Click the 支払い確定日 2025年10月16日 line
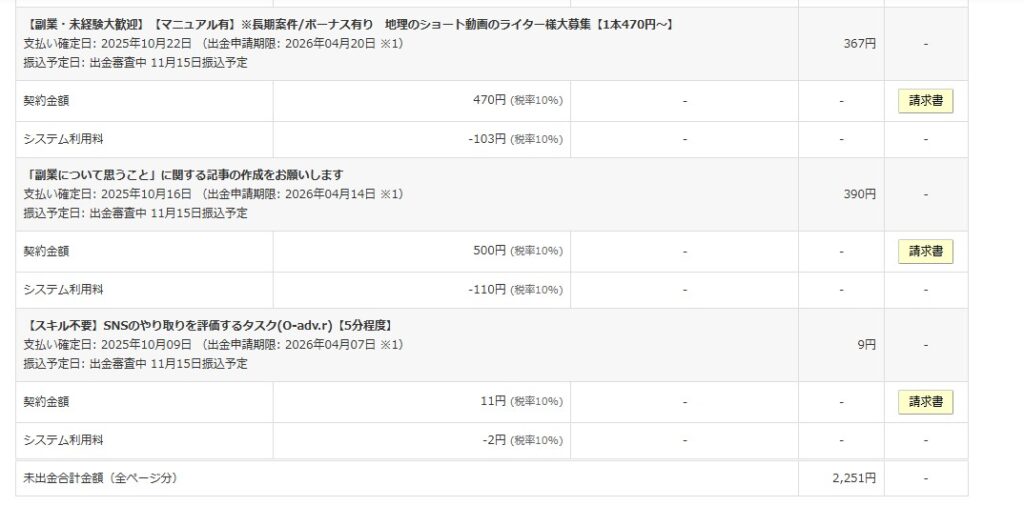1024x506 pixels. 213,194
